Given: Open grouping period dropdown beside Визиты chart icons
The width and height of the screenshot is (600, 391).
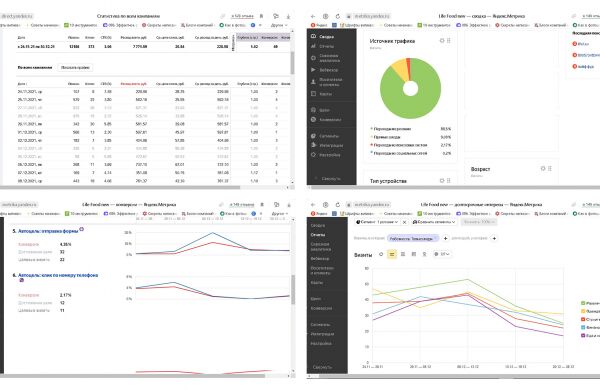Looking at the screenshot, I should pyautogui.click(x=442, y=254).
